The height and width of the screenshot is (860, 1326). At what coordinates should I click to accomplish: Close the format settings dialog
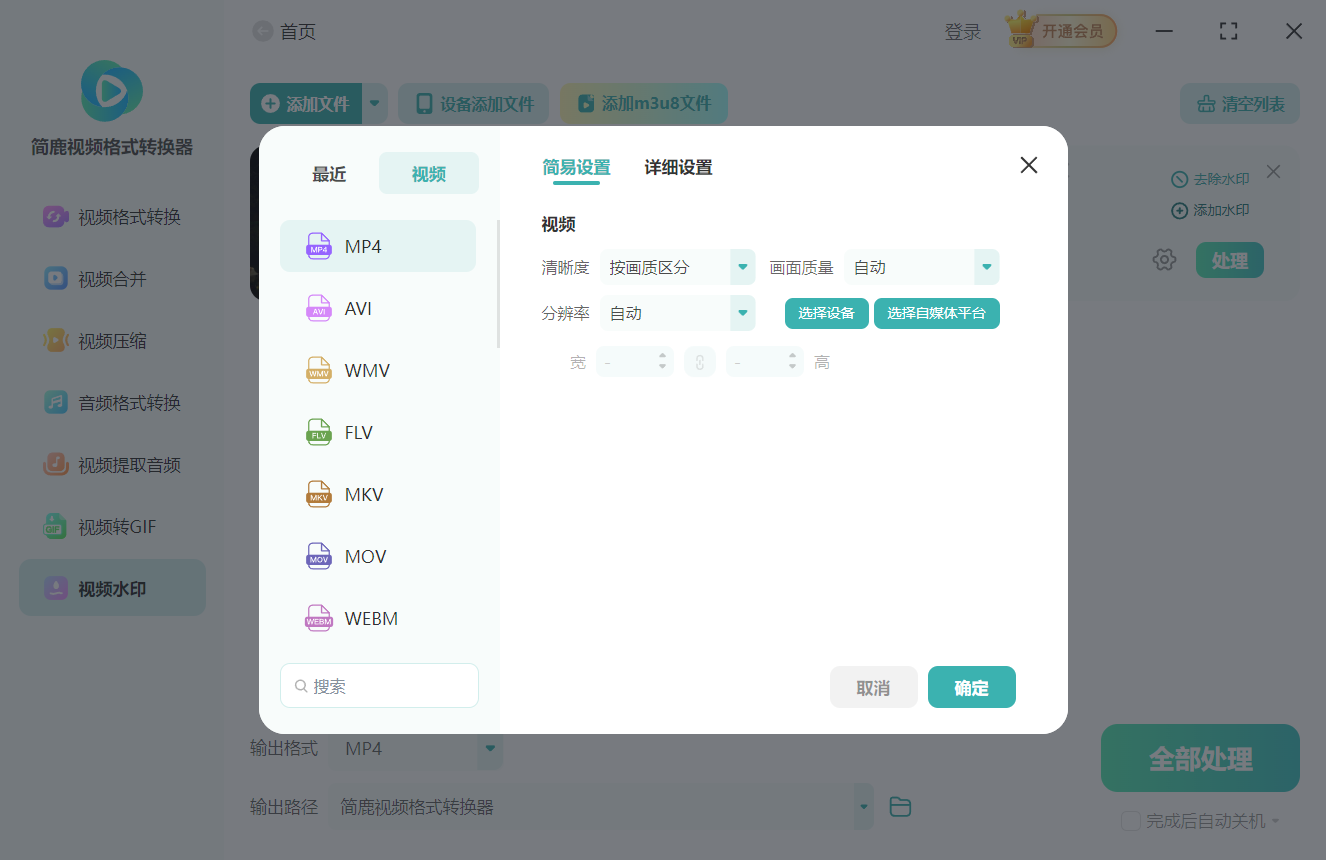click(x=1029, y=165)
